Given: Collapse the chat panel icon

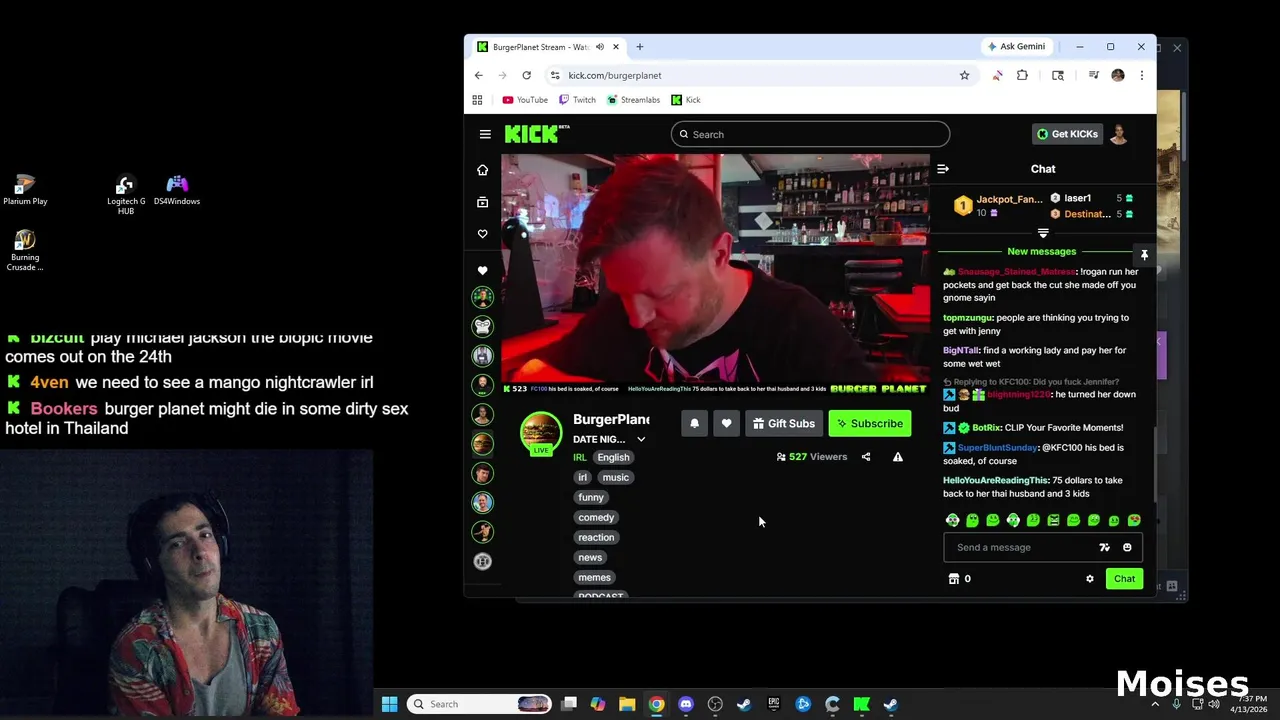Looking at the screenshot, I should [x=943, y=169].
